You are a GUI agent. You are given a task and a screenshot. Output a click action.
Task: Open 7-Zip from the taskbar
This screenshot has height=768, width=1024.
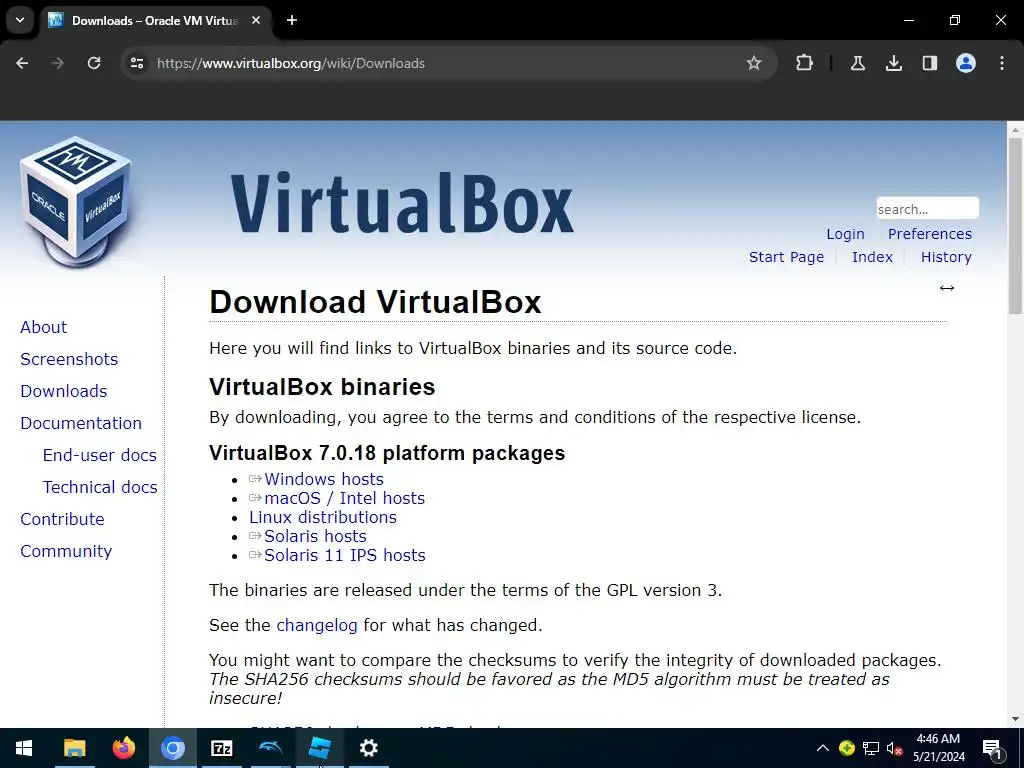[221, 748]
